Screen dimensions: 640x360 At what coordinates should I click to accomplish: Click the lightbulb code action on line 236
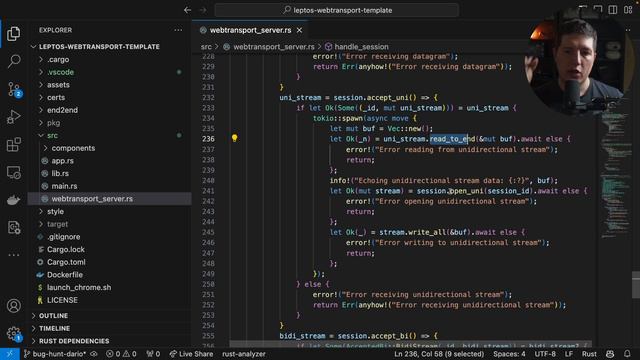pos(234,138)
